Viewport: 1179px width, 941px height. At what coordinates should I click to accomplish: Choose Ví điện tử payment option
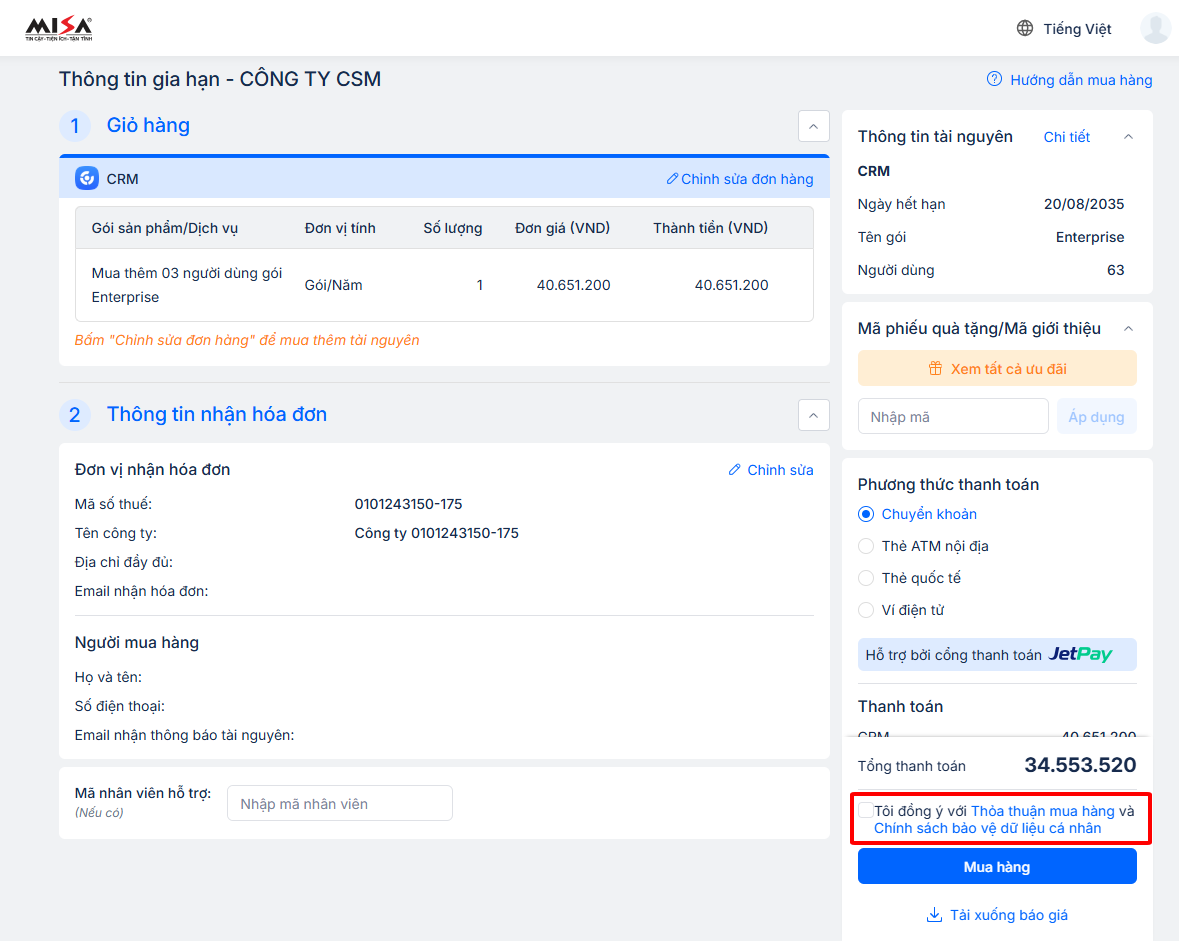(x=866, y=610)
